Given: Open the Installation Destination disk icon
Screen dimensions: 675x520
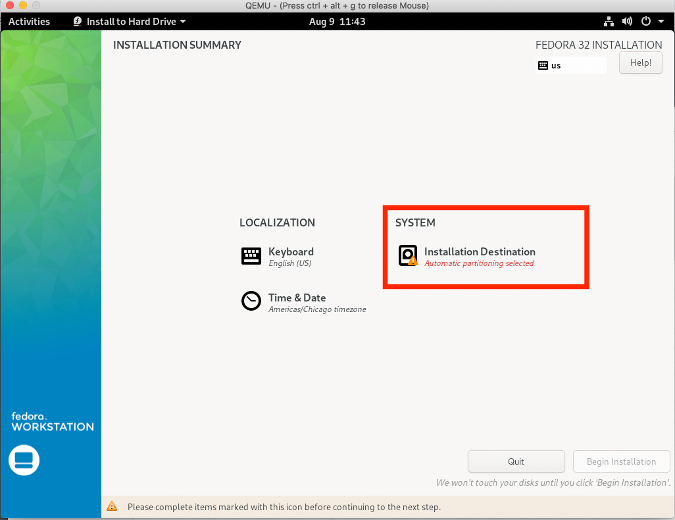Looking at the screenshot, I should point(408,256).
